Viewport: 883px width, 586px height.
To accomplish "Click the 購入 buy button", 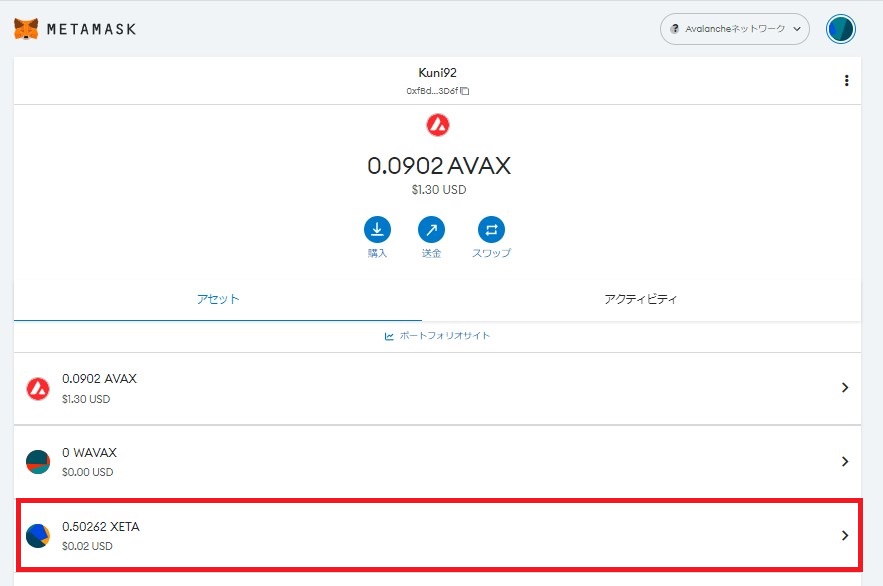I will tap(377, 237).
